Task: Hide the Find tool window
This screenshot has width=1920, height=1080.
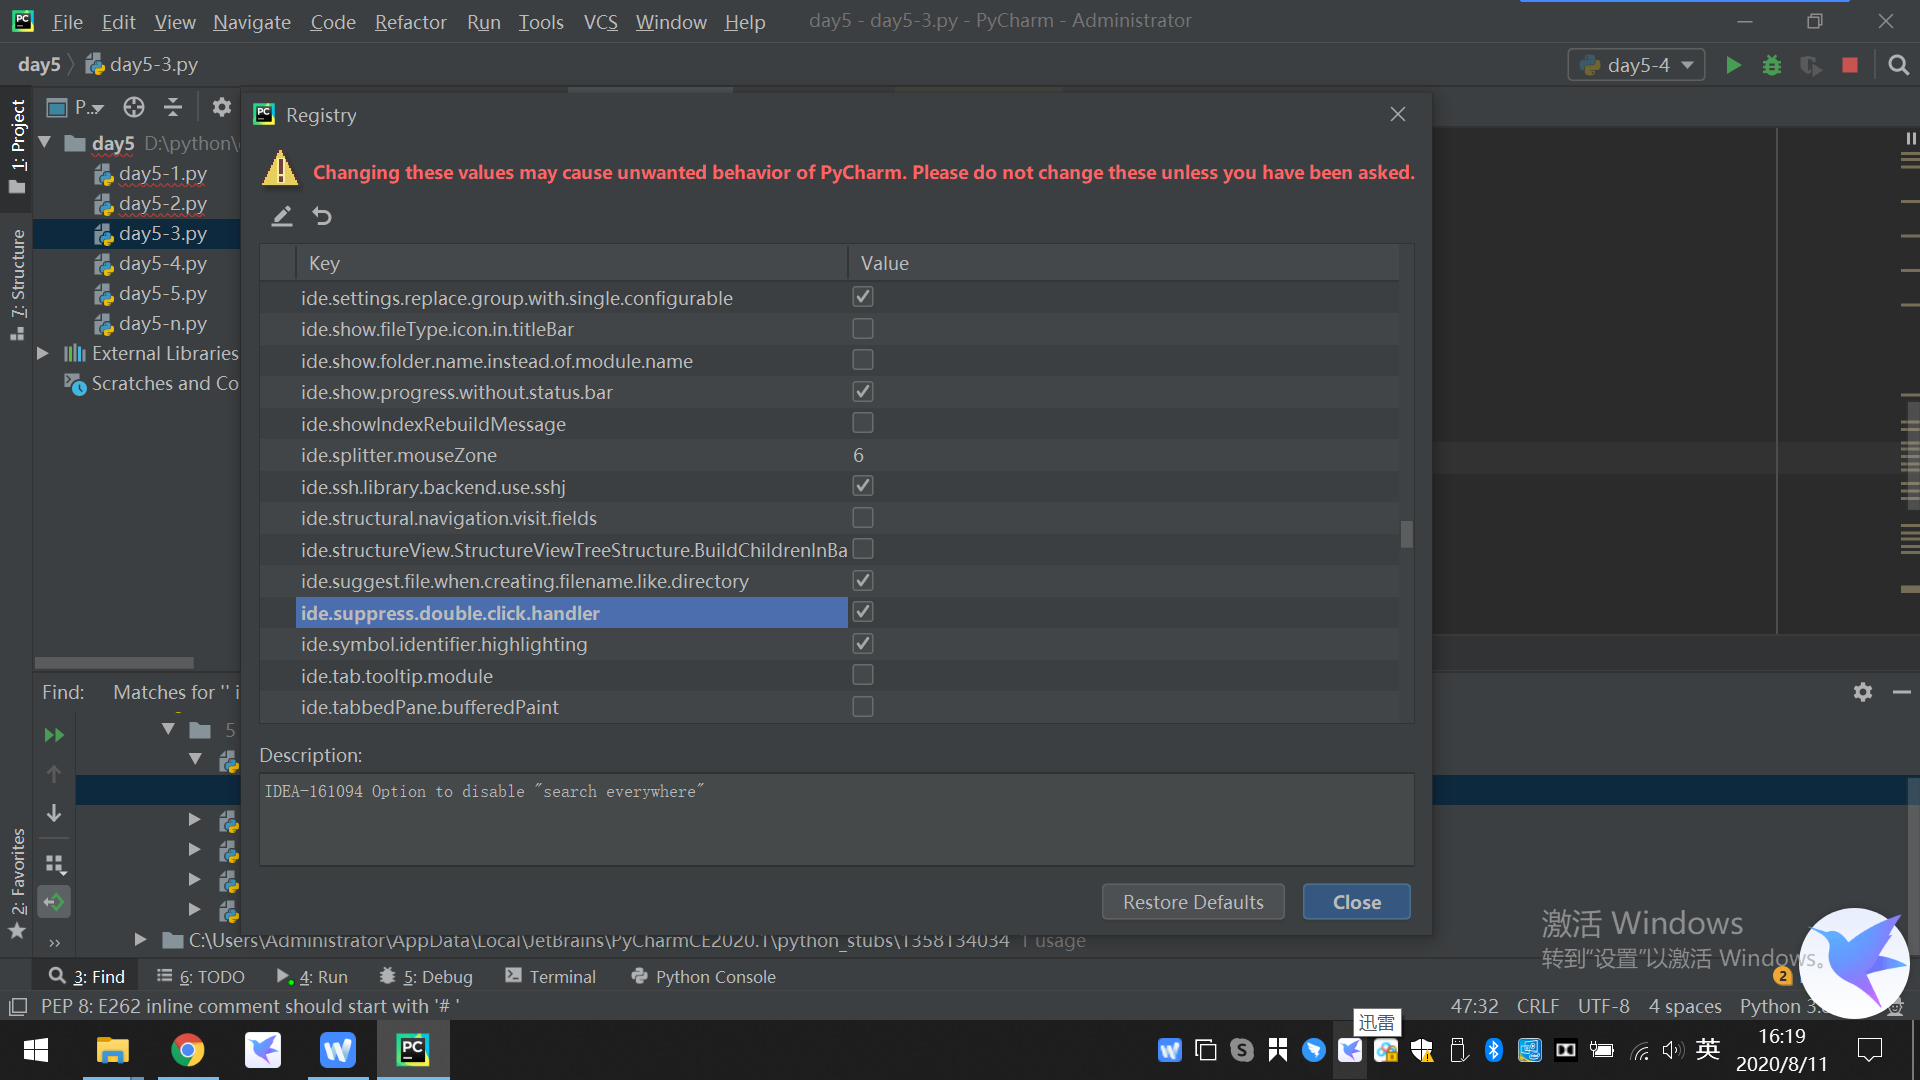Action: (1902, 692)
